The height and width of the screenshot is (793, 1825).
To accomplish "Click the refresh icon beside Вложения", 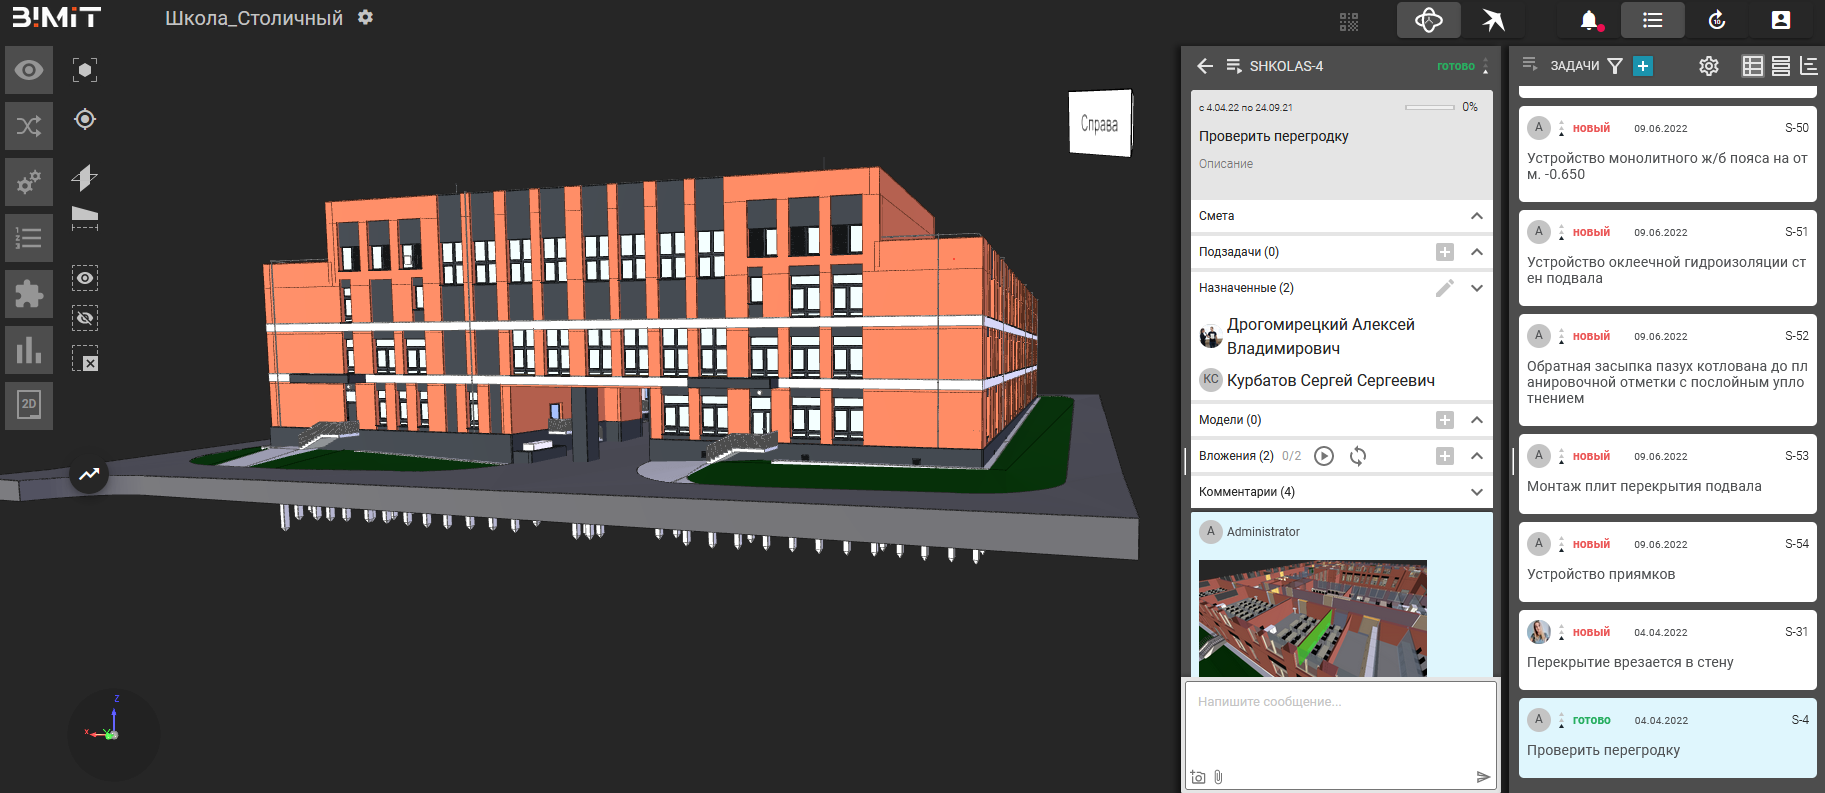I will (x=1357, y=456).
